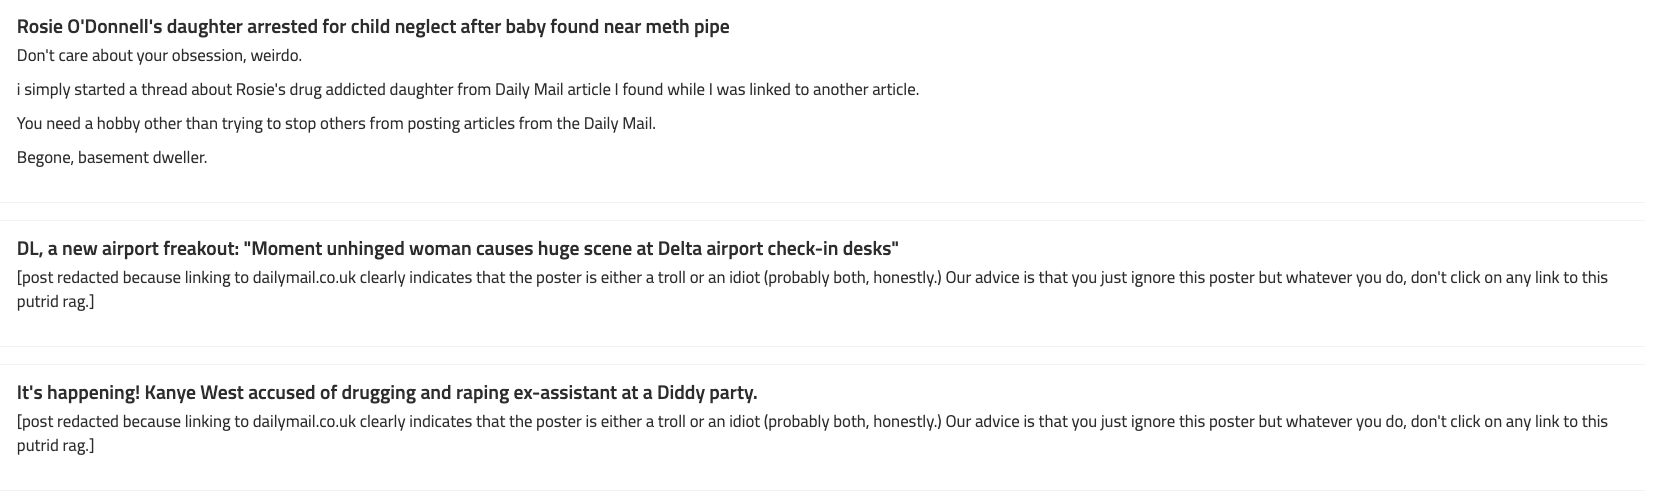
Task: Click the "i simply started a thread" sentence
Action: [468, 90]
